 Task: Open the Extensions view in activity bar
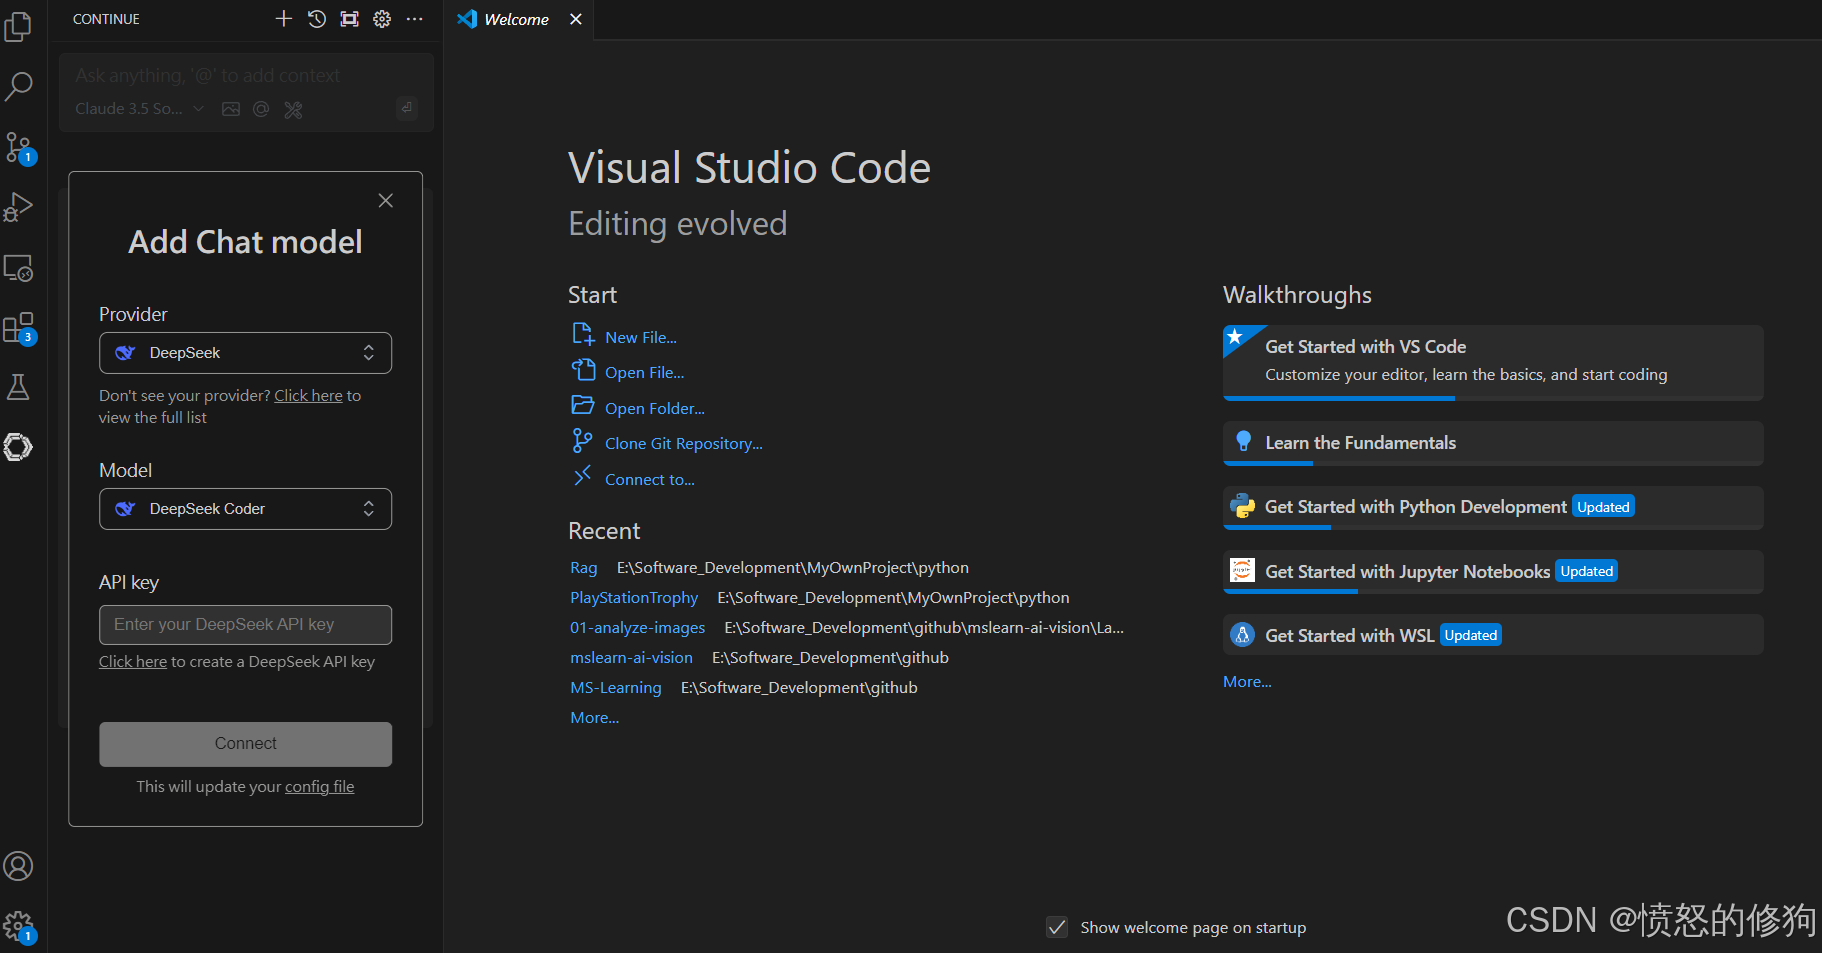click(18, 328)
